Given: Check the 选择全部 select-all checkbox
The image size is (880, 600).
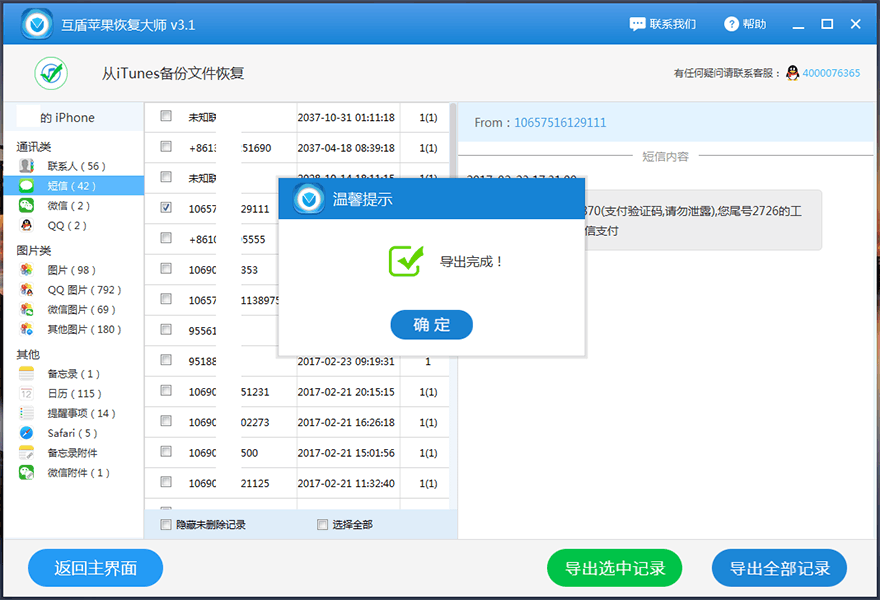Looking at the screenshot, I should (322, 523).
